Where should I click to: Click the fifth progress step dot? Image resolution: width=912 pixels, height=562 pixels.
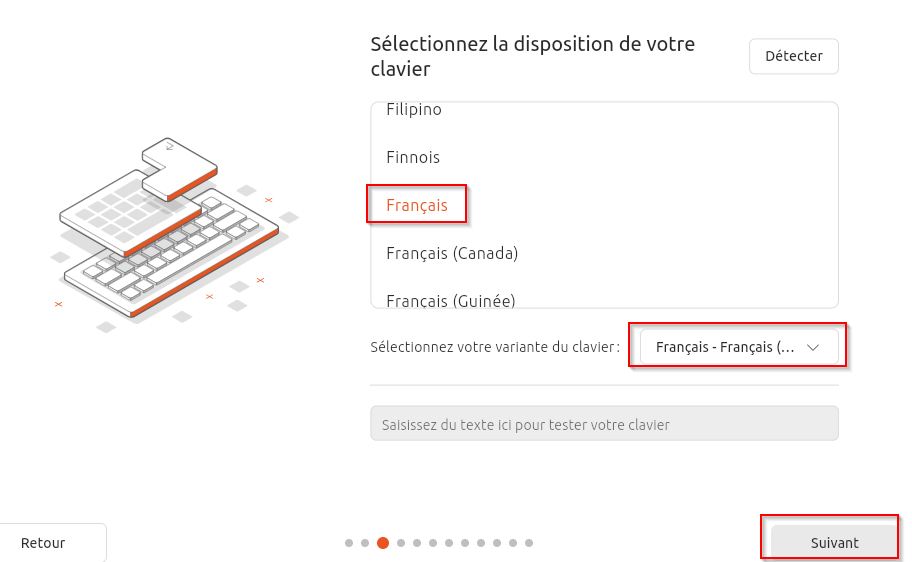(x=417, y=543)
